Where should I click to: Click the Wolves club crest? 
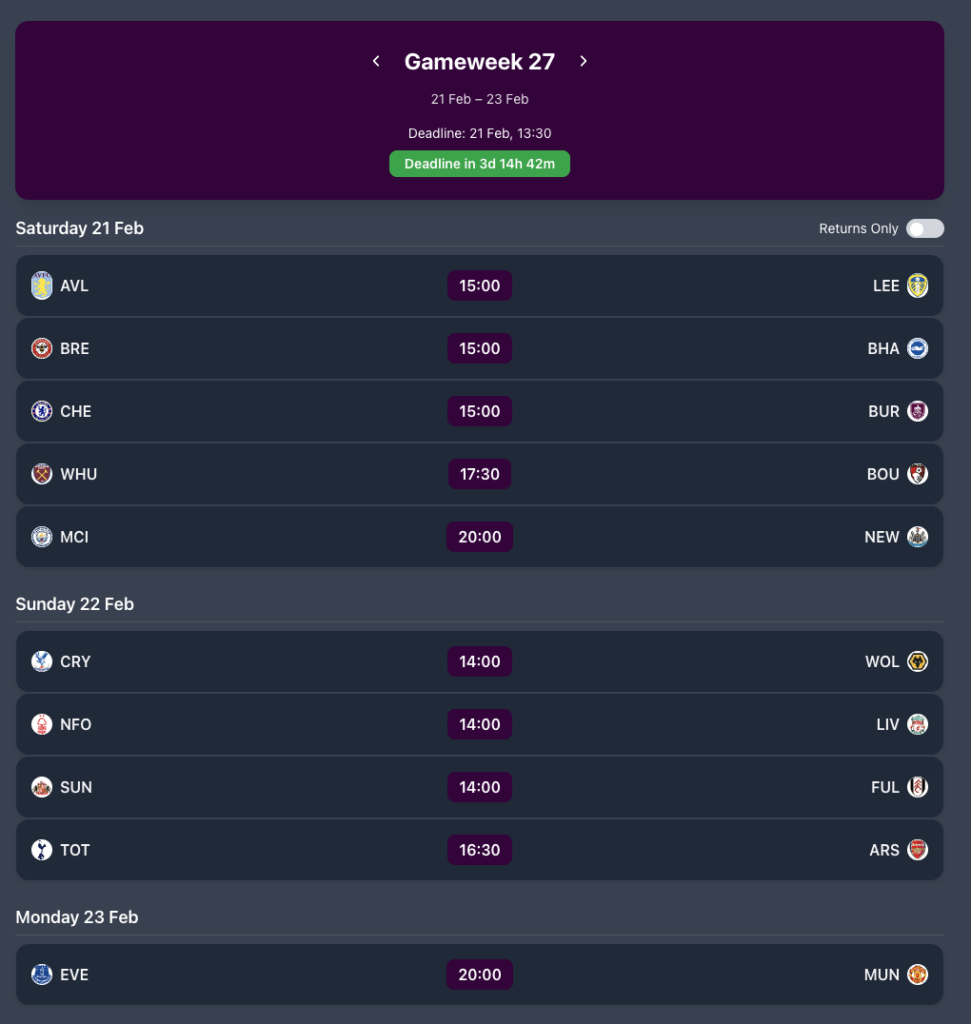[x=917, y=662]
